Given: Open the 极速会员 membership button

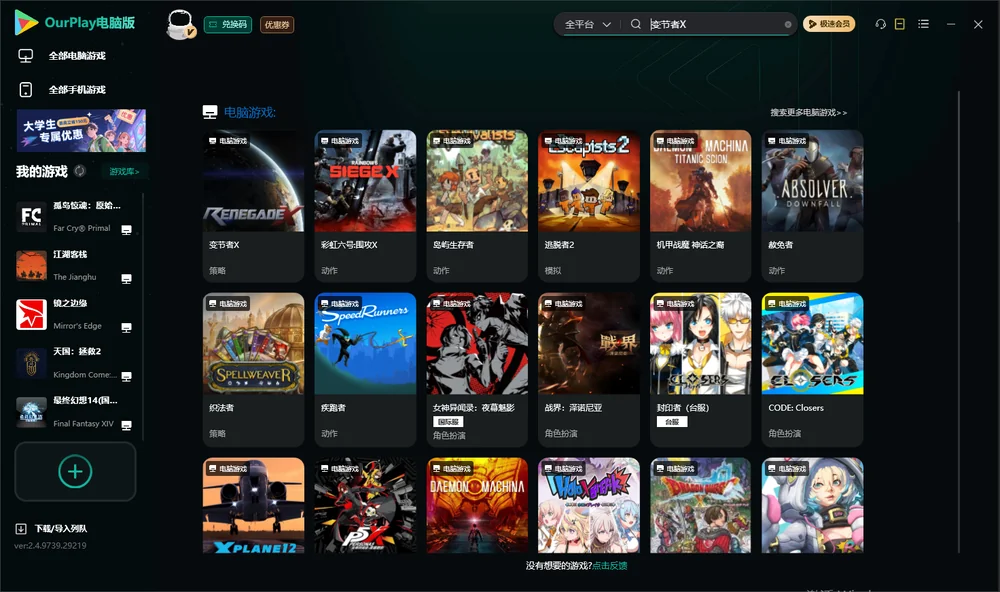Looking at the screenshot, I should coord(829,24).
